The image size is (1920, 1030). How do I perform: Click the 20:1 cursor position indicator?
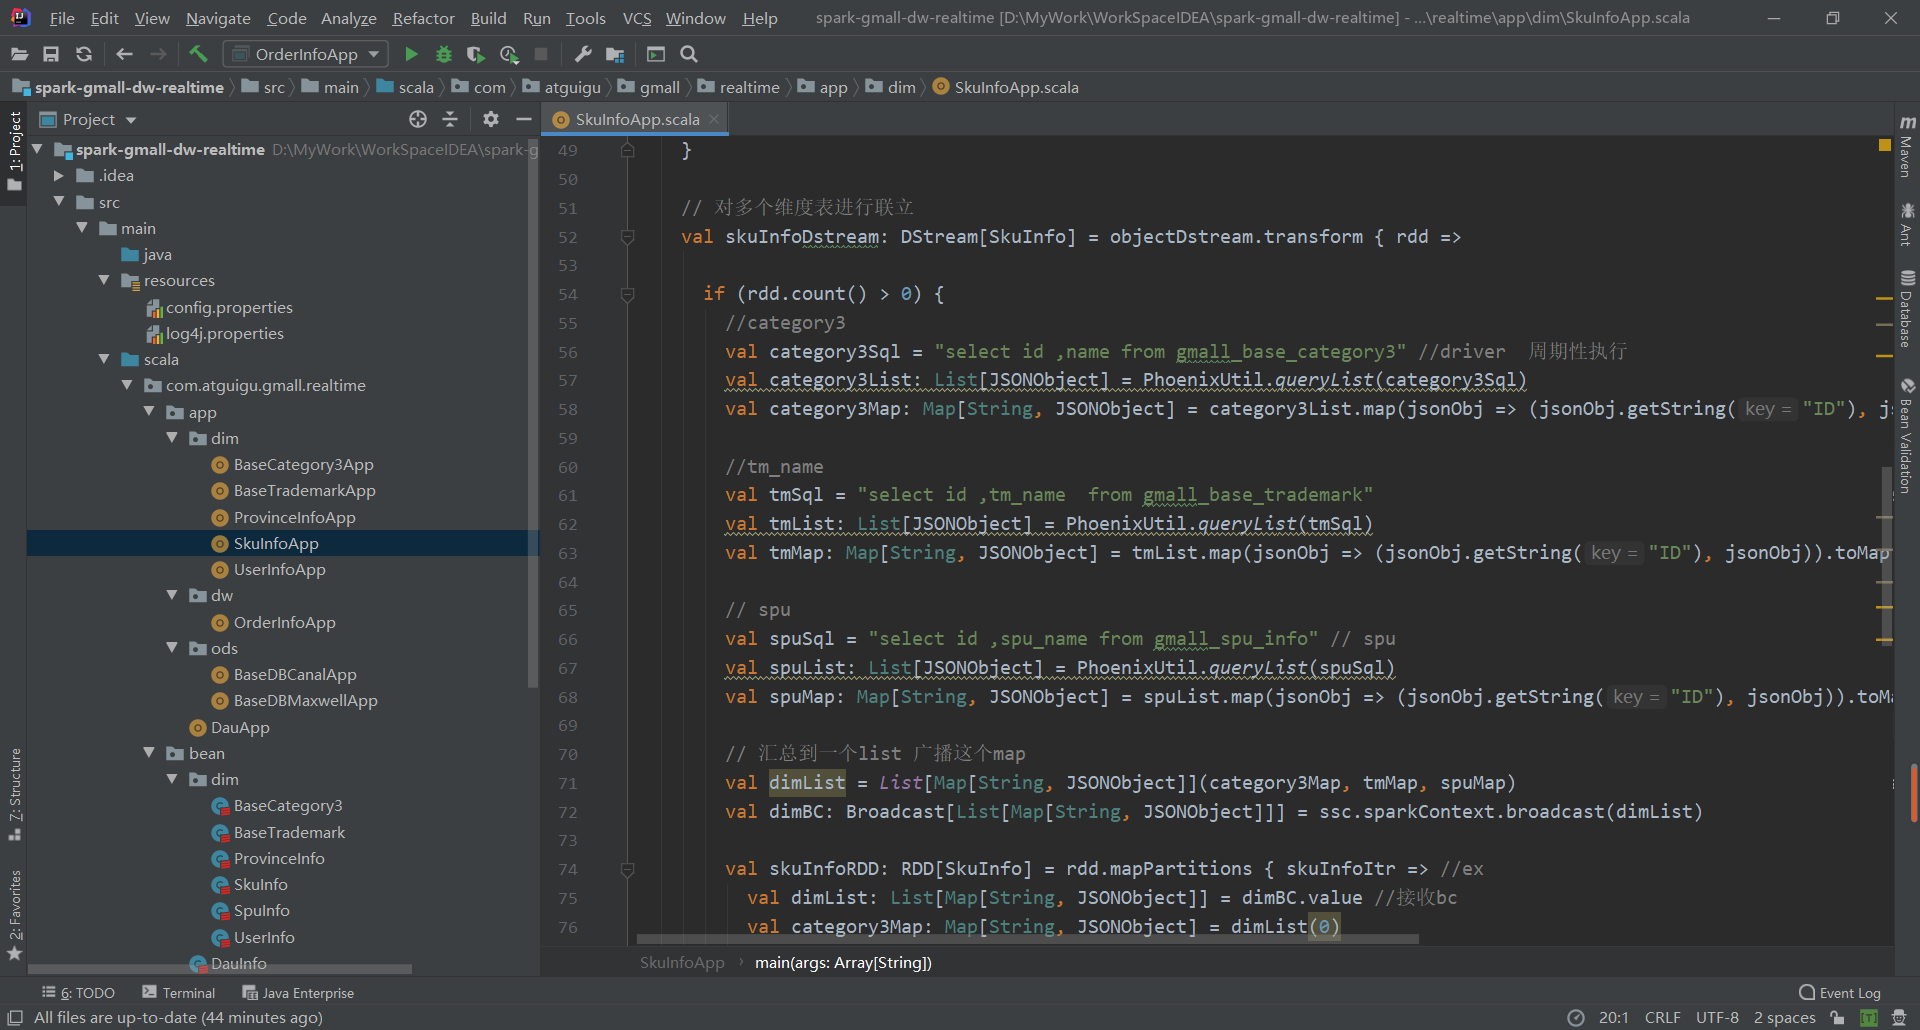(x=1614, y=1018)
